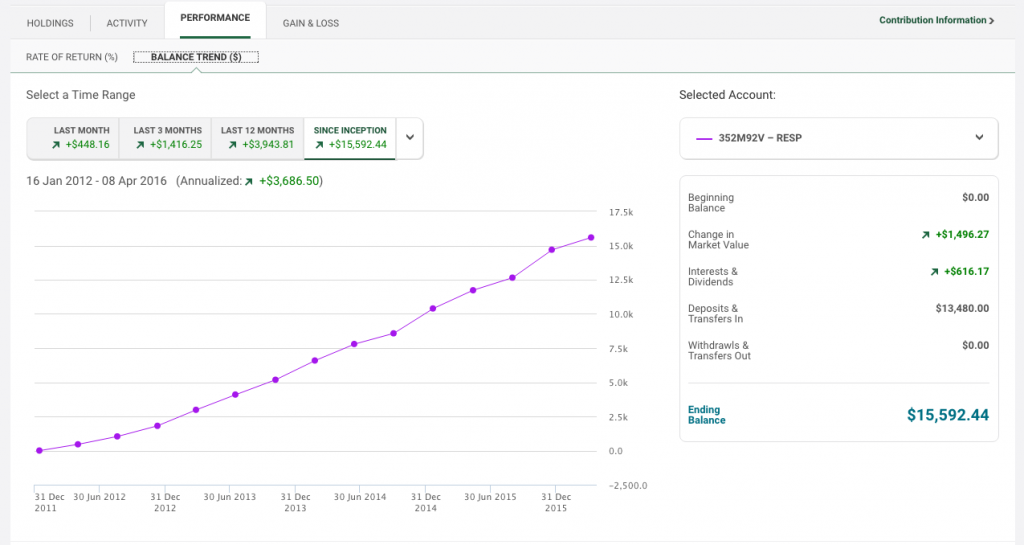
Task: Expand more time range options chevron
Action: click(x=410, y=138)
